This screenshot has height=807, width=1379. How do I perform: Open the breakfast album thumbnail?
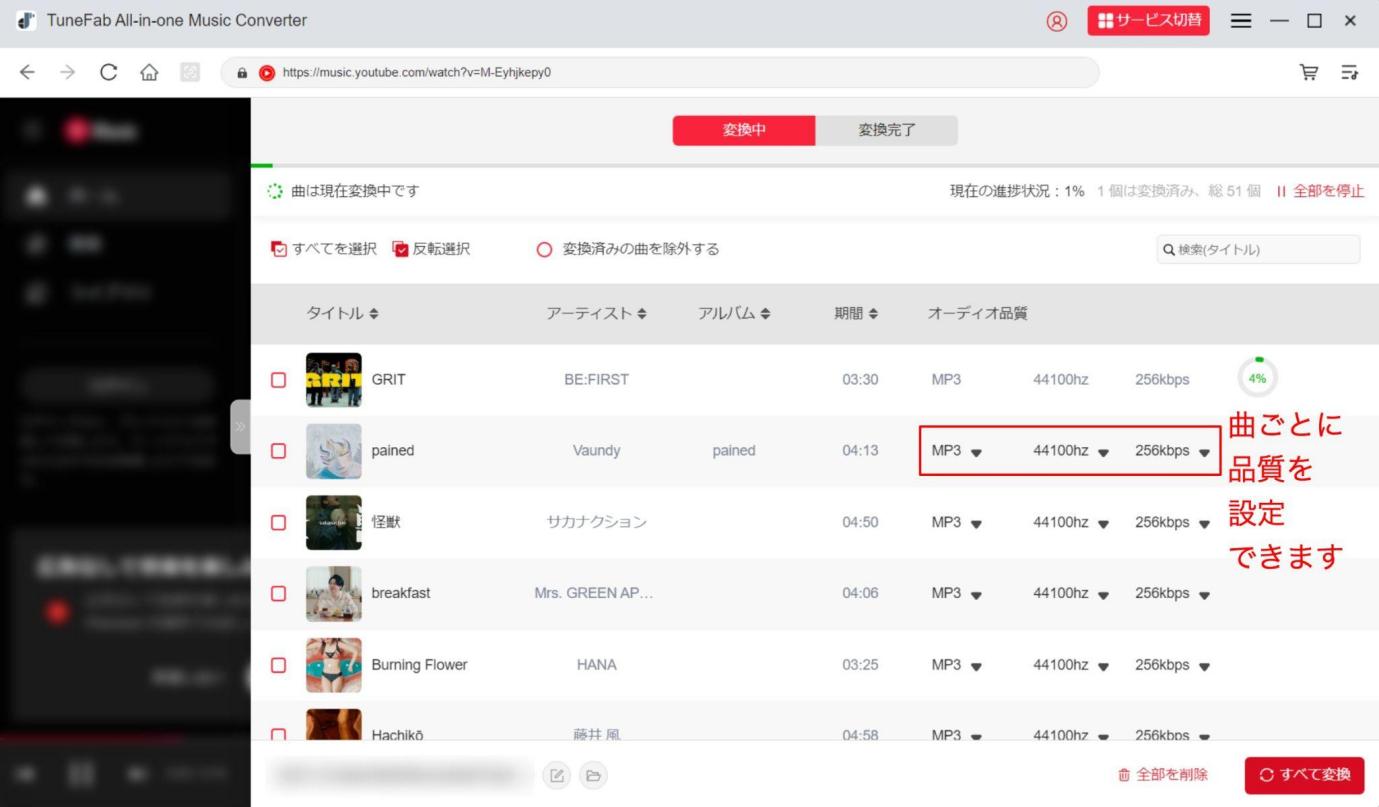tap(333, 593)
